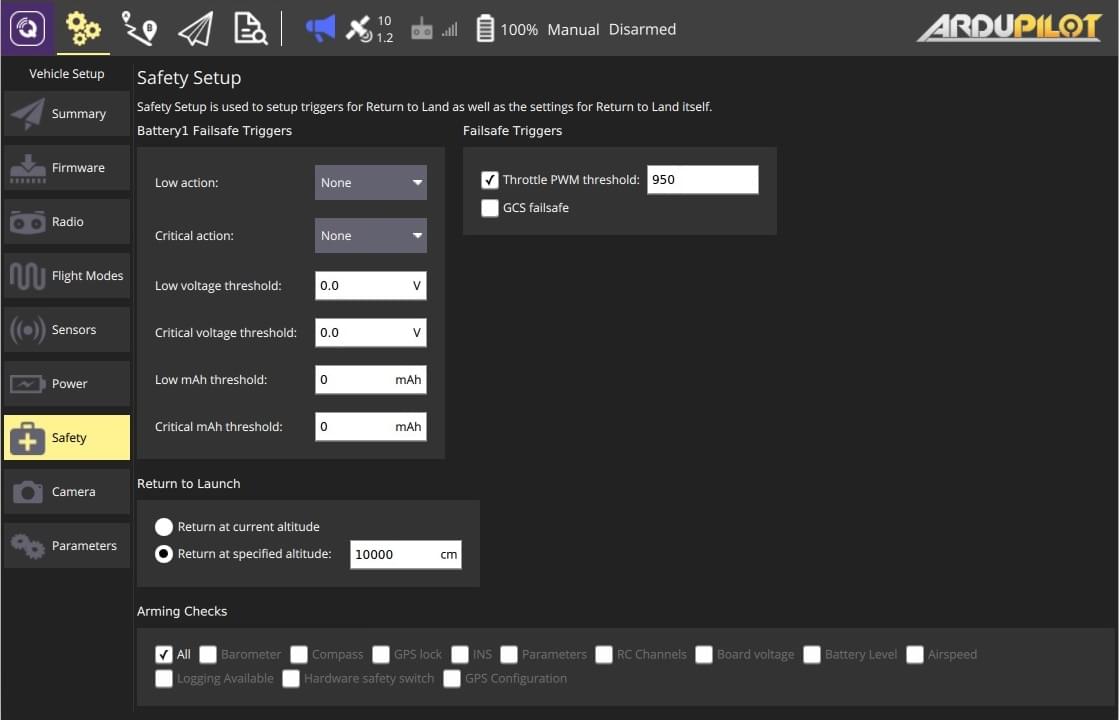The width and height of the screenshot is (1119, 720).
Task: Click the Vehicle Setup gears icon
Action: pos(83,29)
